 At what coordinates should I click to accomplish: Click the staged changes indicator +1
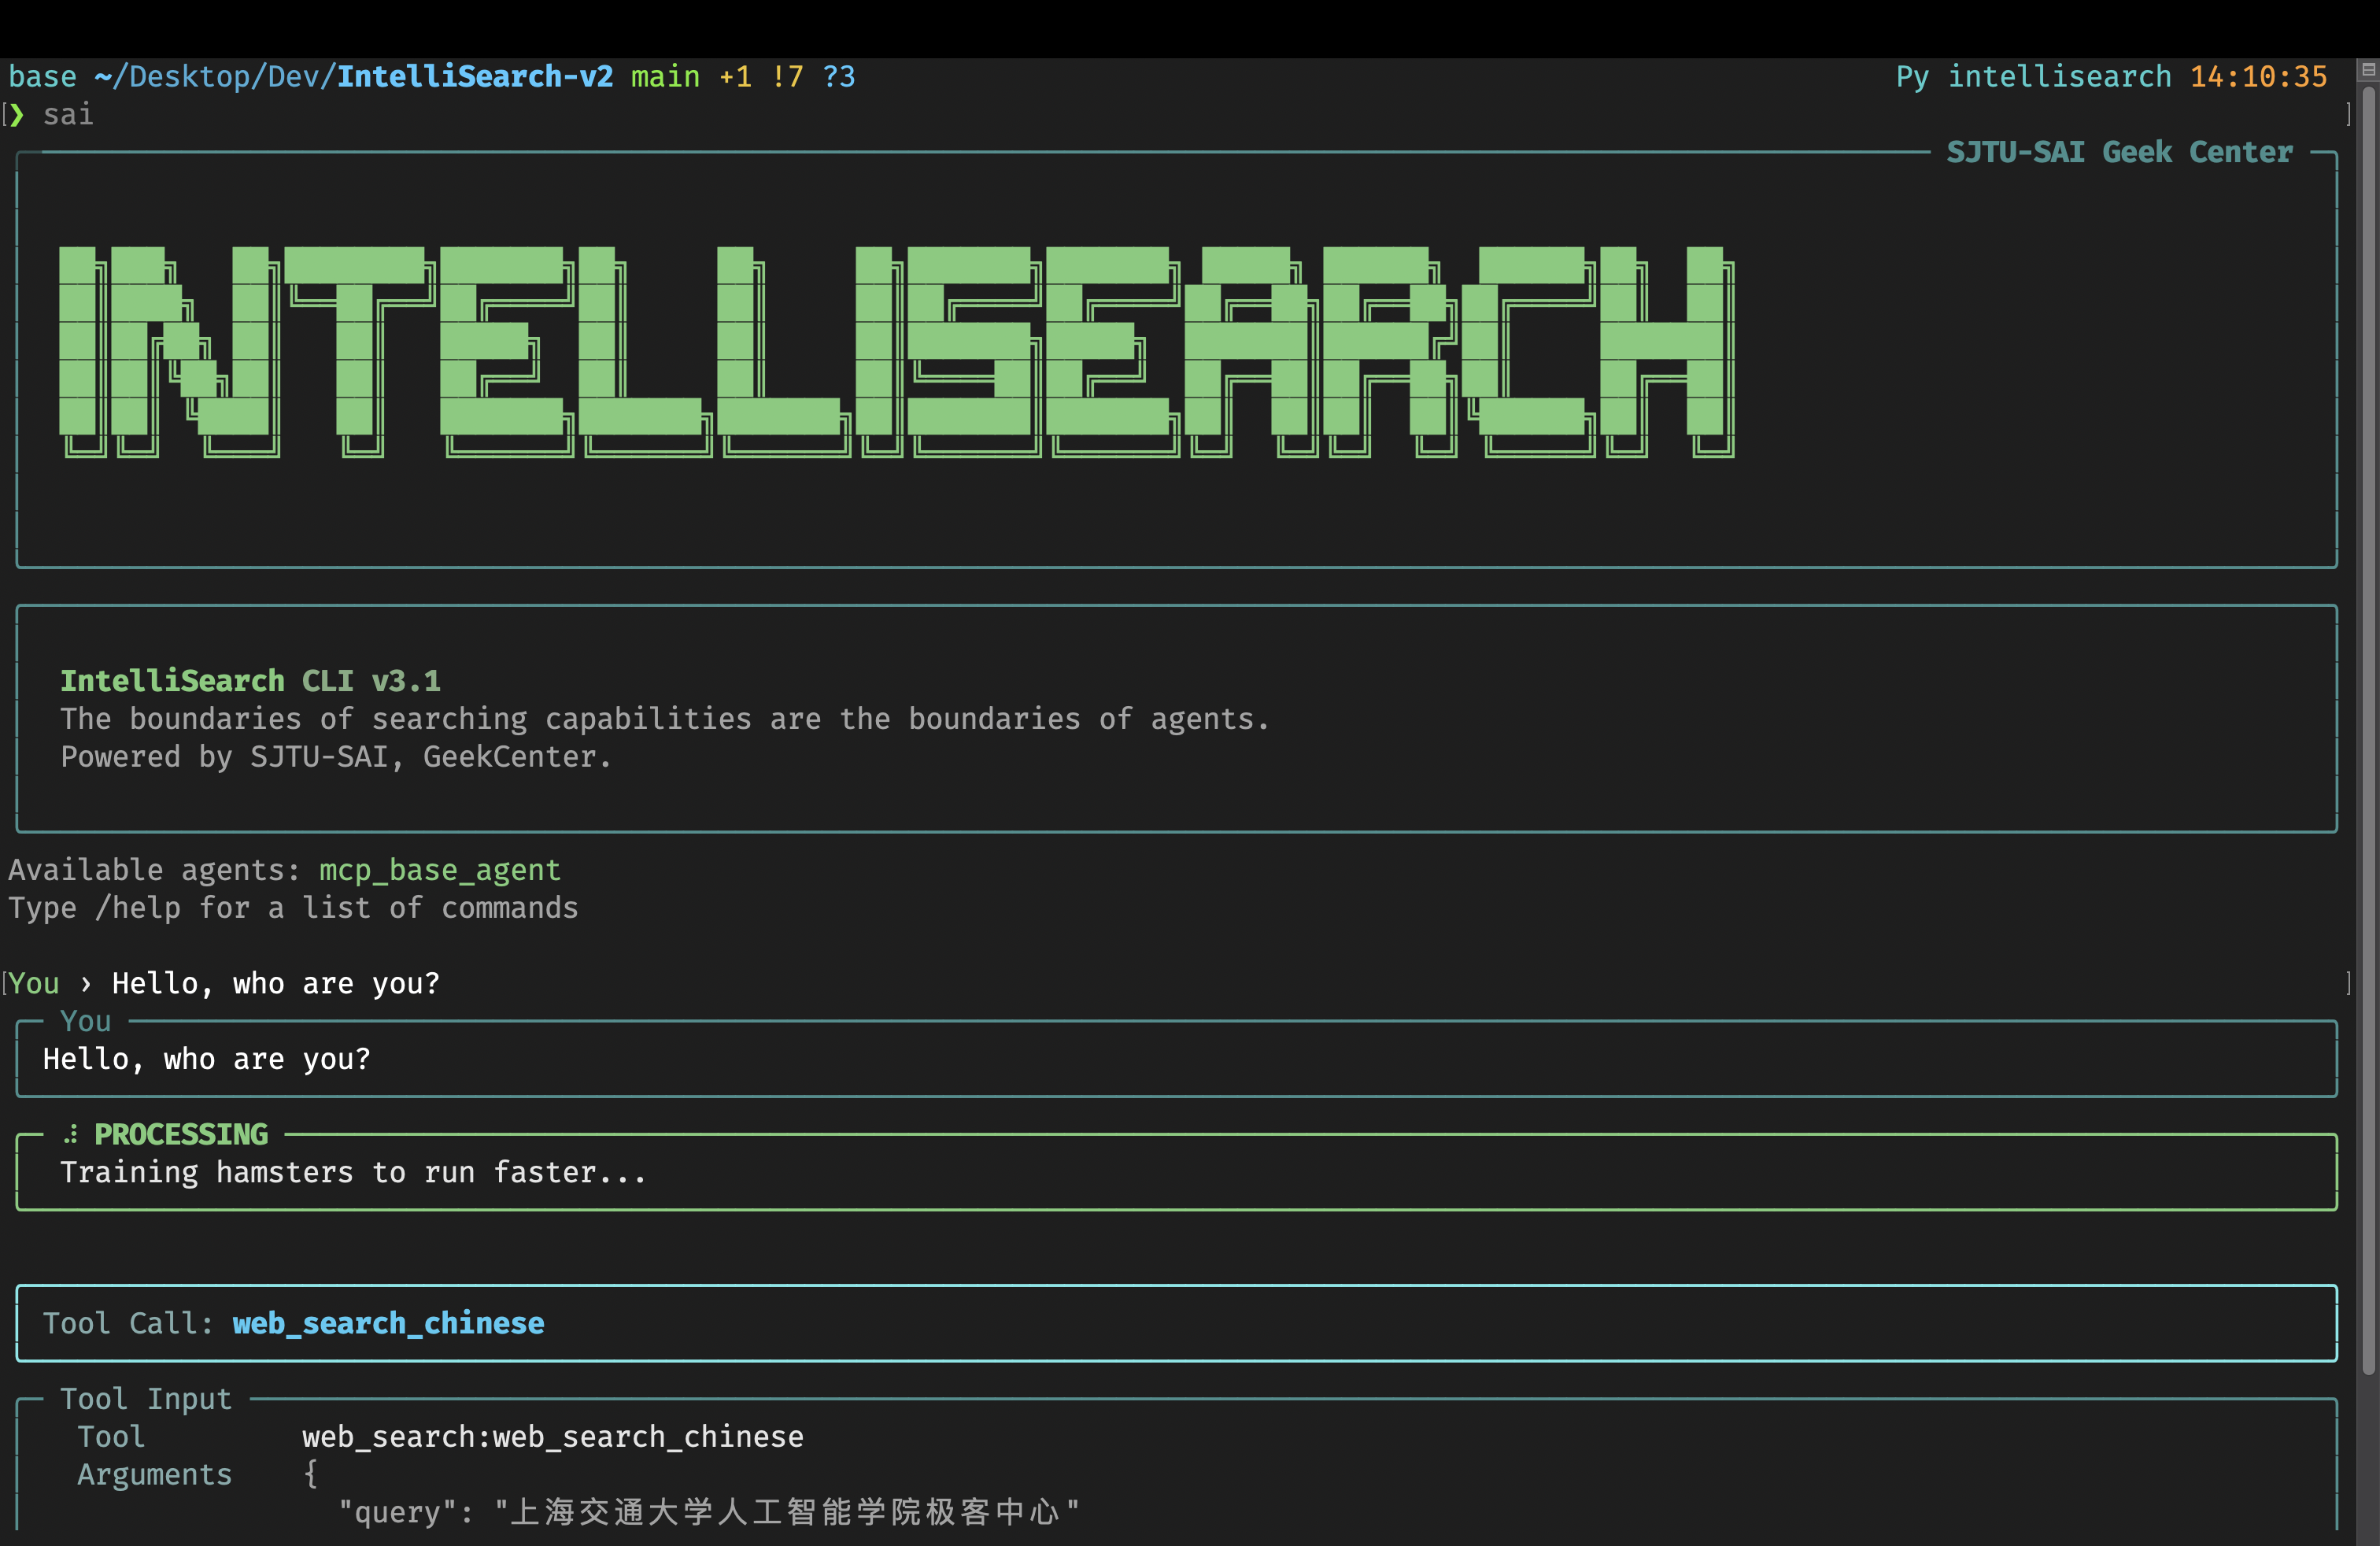[x=737, y=75]
